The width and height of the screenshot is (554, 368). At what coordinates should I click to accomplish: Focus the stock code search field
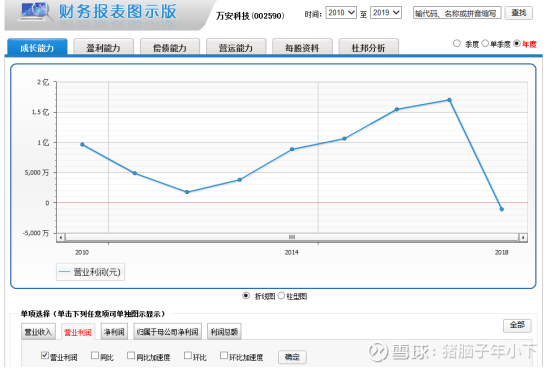click(457, 13)
